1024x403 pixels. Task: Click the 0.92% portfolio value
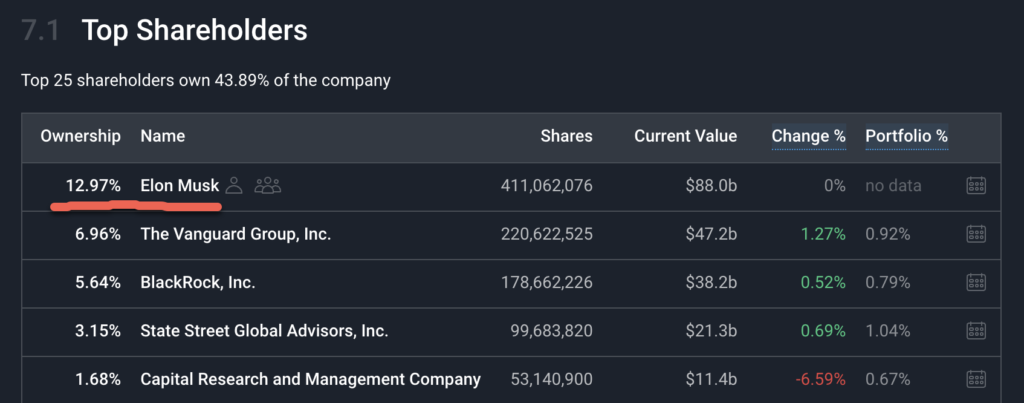(888, 234)
